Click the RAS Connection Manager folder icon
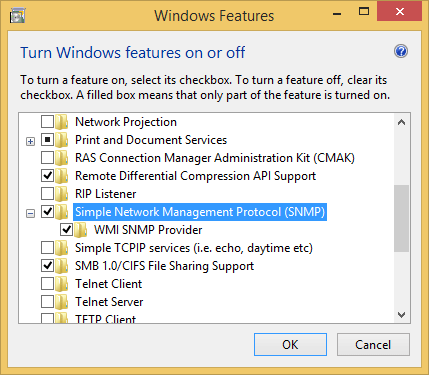Viewport: 429px width, 375px height. [62, 158]
